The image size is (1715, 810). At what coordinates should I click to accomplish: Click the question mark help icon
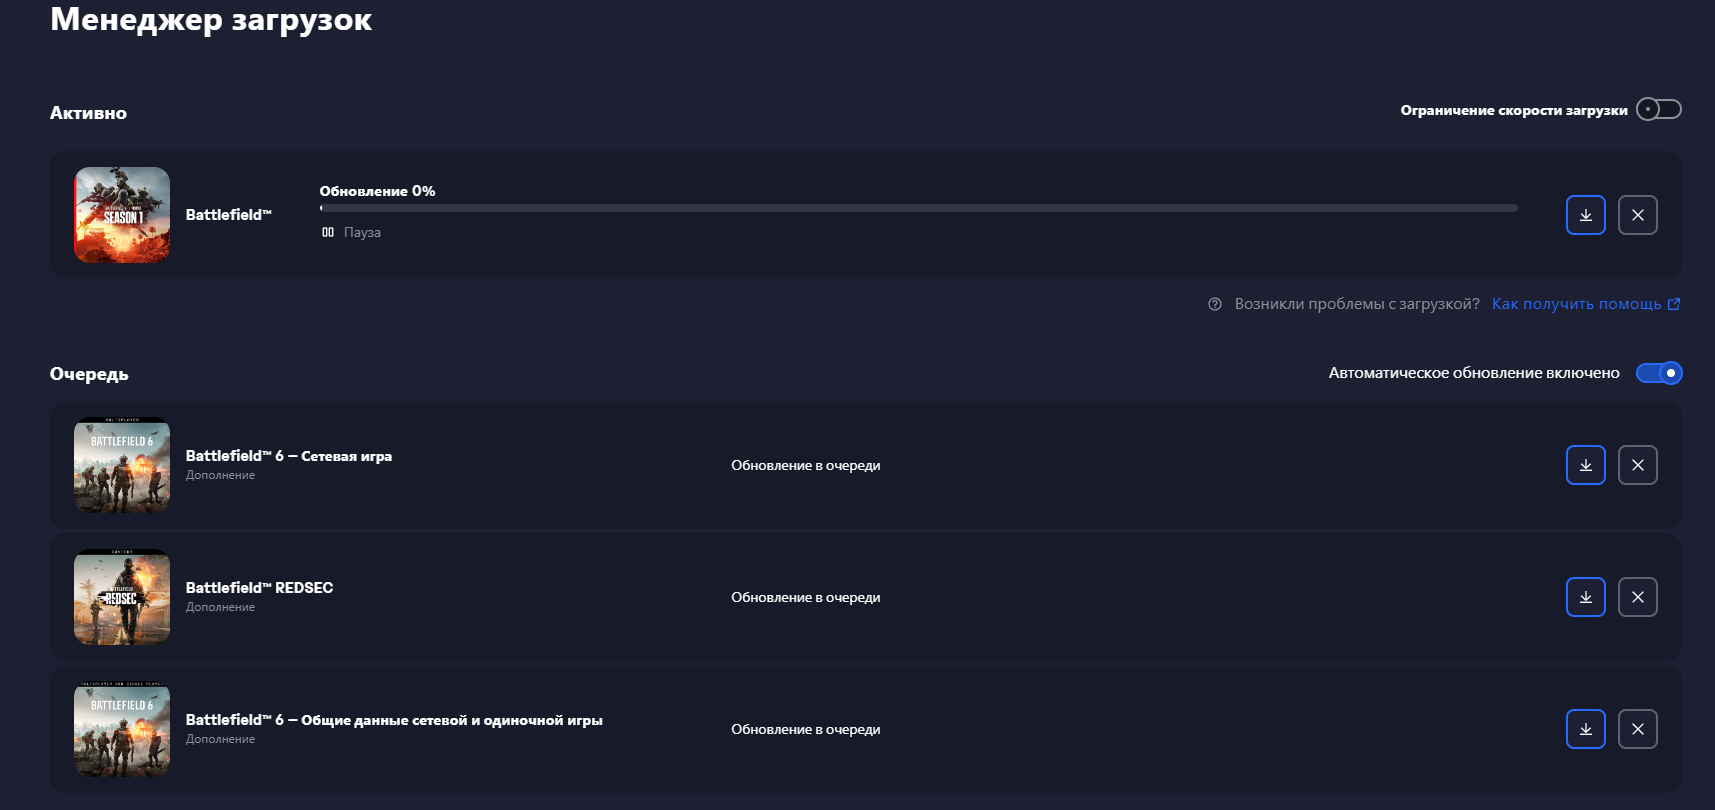1215,304
